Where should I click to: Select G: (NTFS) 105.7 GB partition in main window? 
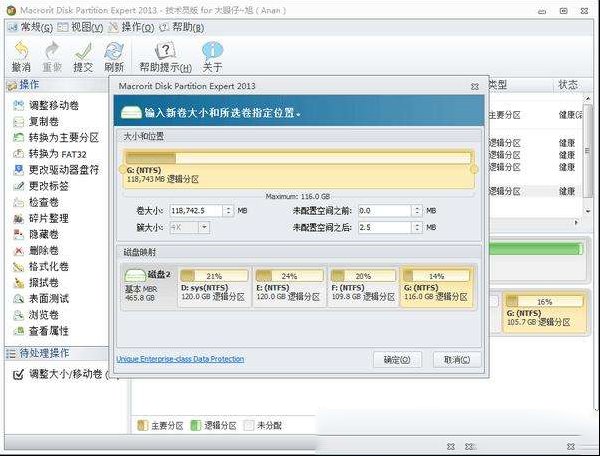[x=544, y=312]
